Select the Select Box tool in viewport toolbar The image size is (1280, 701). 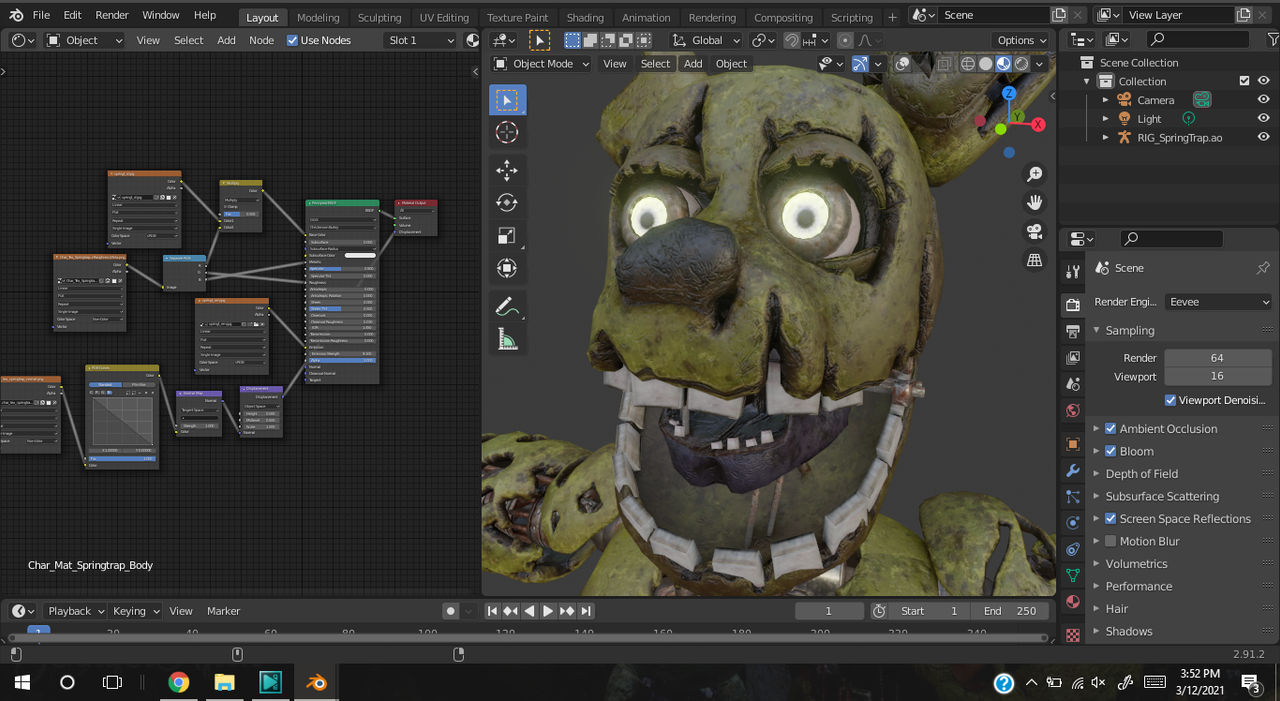click(507, 100)
